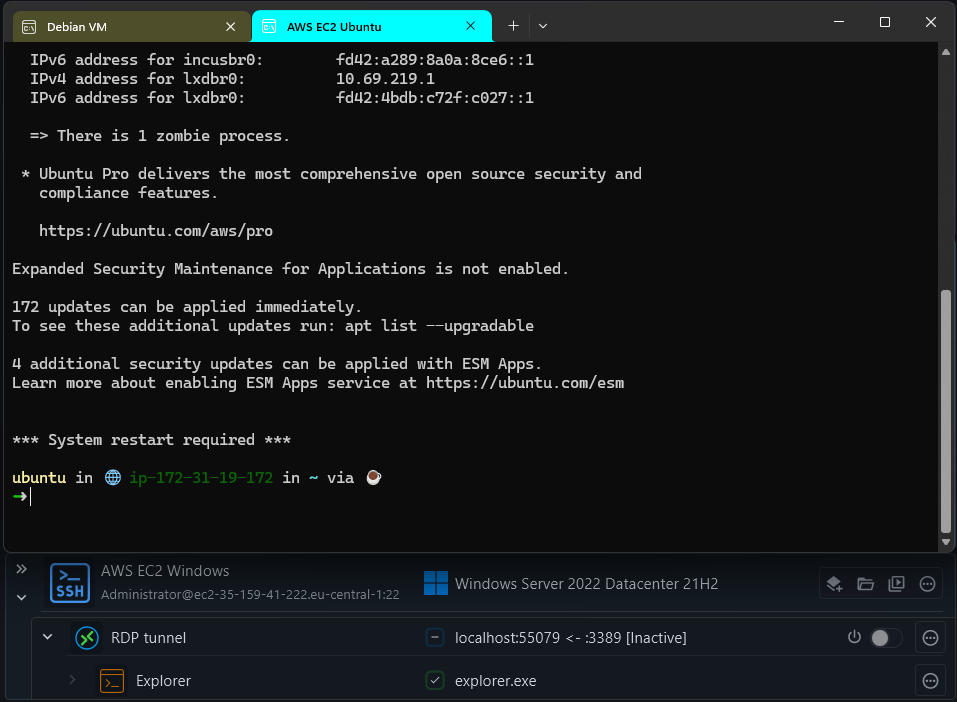Click the SSH icon for AWS EC2 Windows
The height and width of the screenshot is (702, 957).
[x=68, y=583]
